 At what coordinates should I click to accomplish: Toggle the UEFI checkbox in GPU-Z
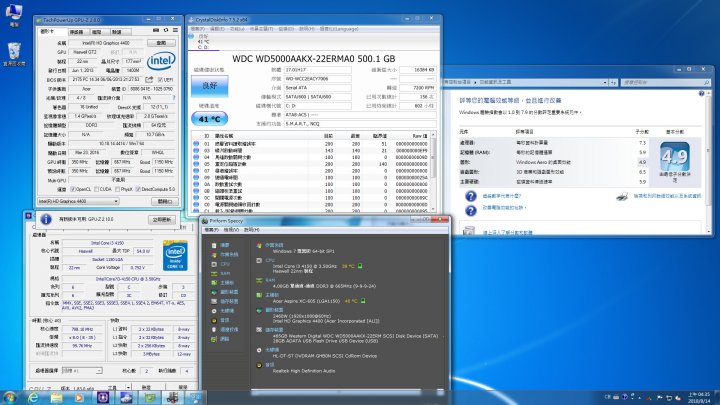pos(160,79)
